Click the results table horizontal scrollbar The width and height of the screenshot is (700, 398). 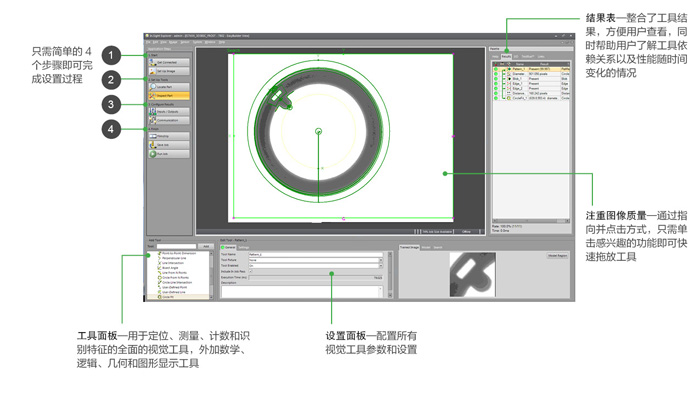(x=531, y=220)
